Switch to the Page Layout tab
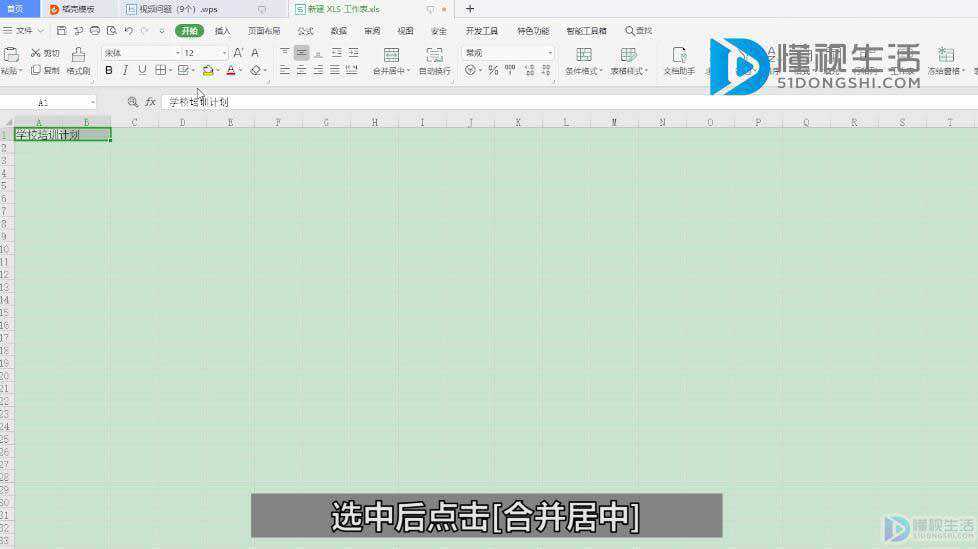978x549 pixels. click(x=264, y=31)
